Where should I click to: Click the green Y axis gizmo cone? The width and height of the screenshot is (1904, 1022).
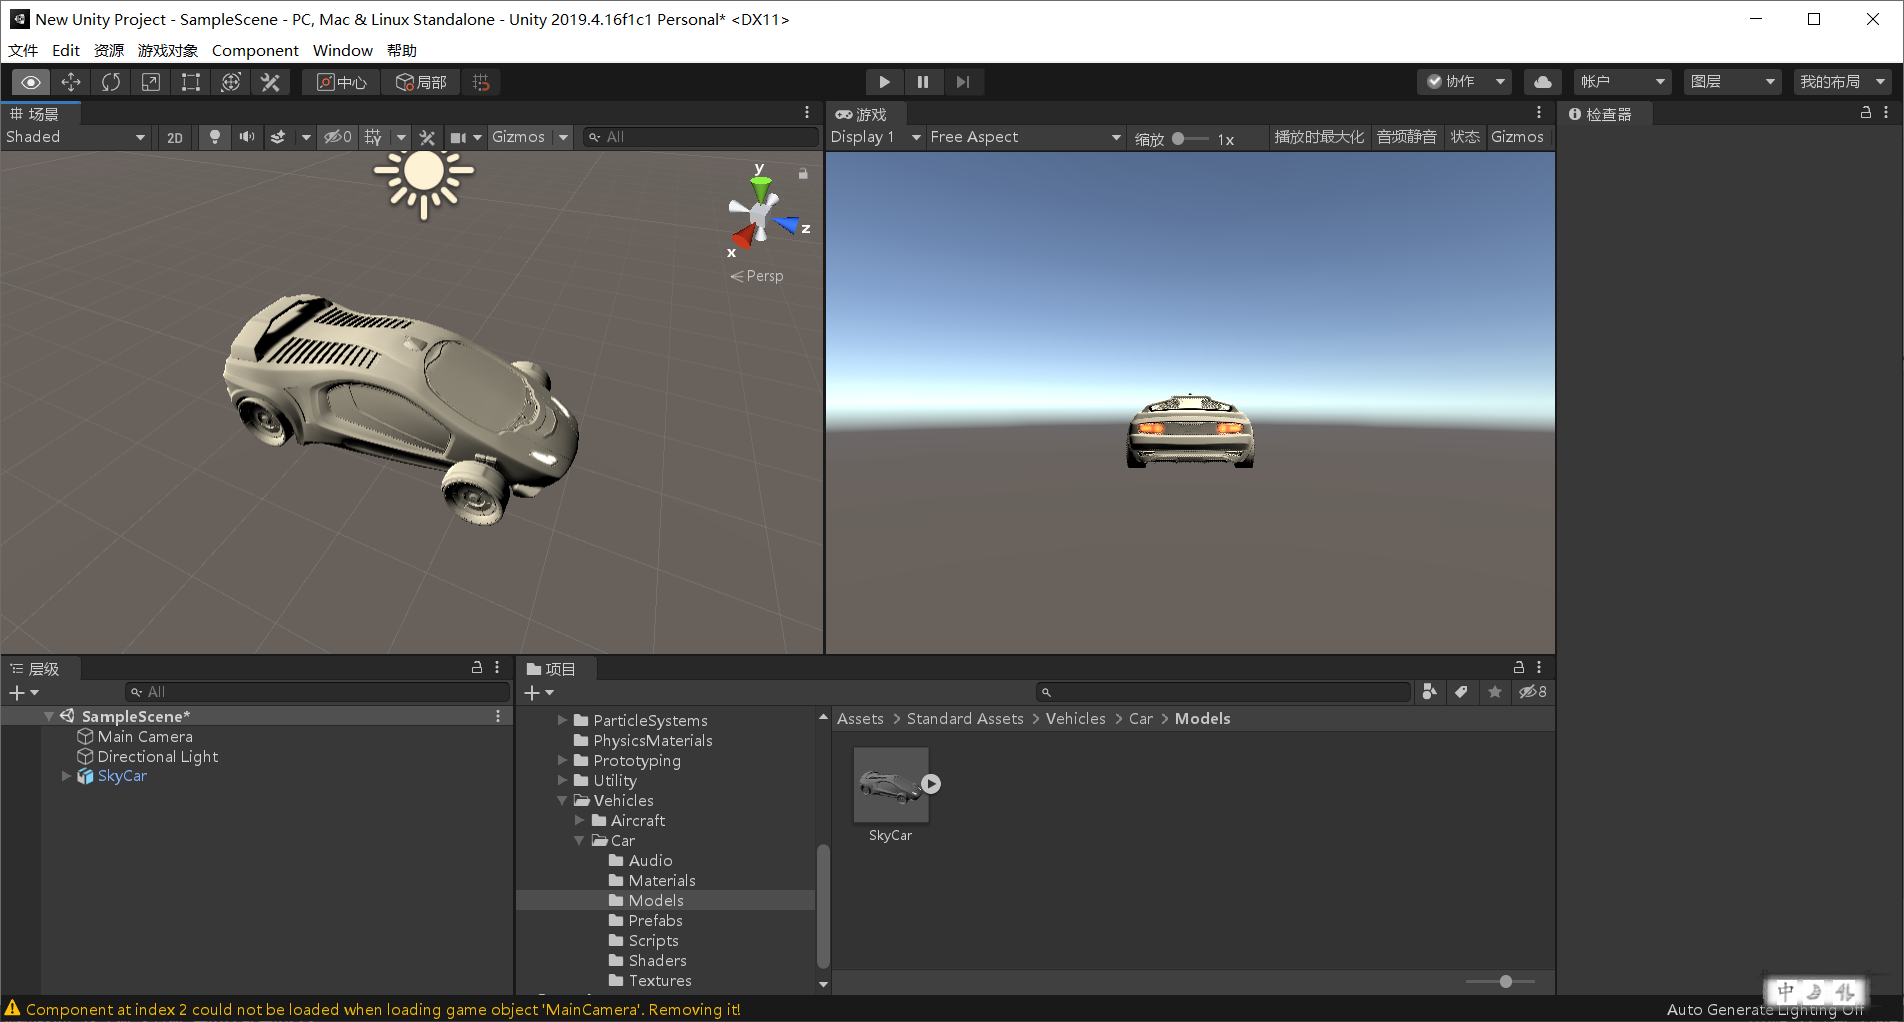pos(761,188)
